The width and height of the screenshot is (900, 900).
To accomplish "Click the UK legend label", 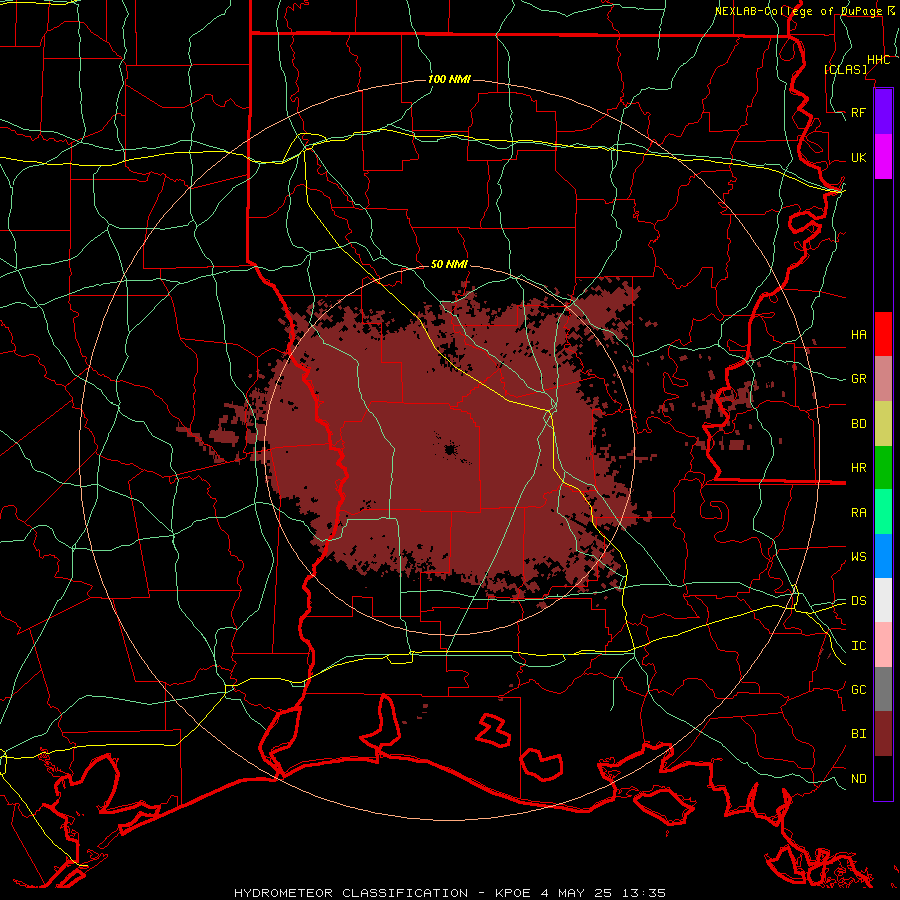I will pos(859,157).
